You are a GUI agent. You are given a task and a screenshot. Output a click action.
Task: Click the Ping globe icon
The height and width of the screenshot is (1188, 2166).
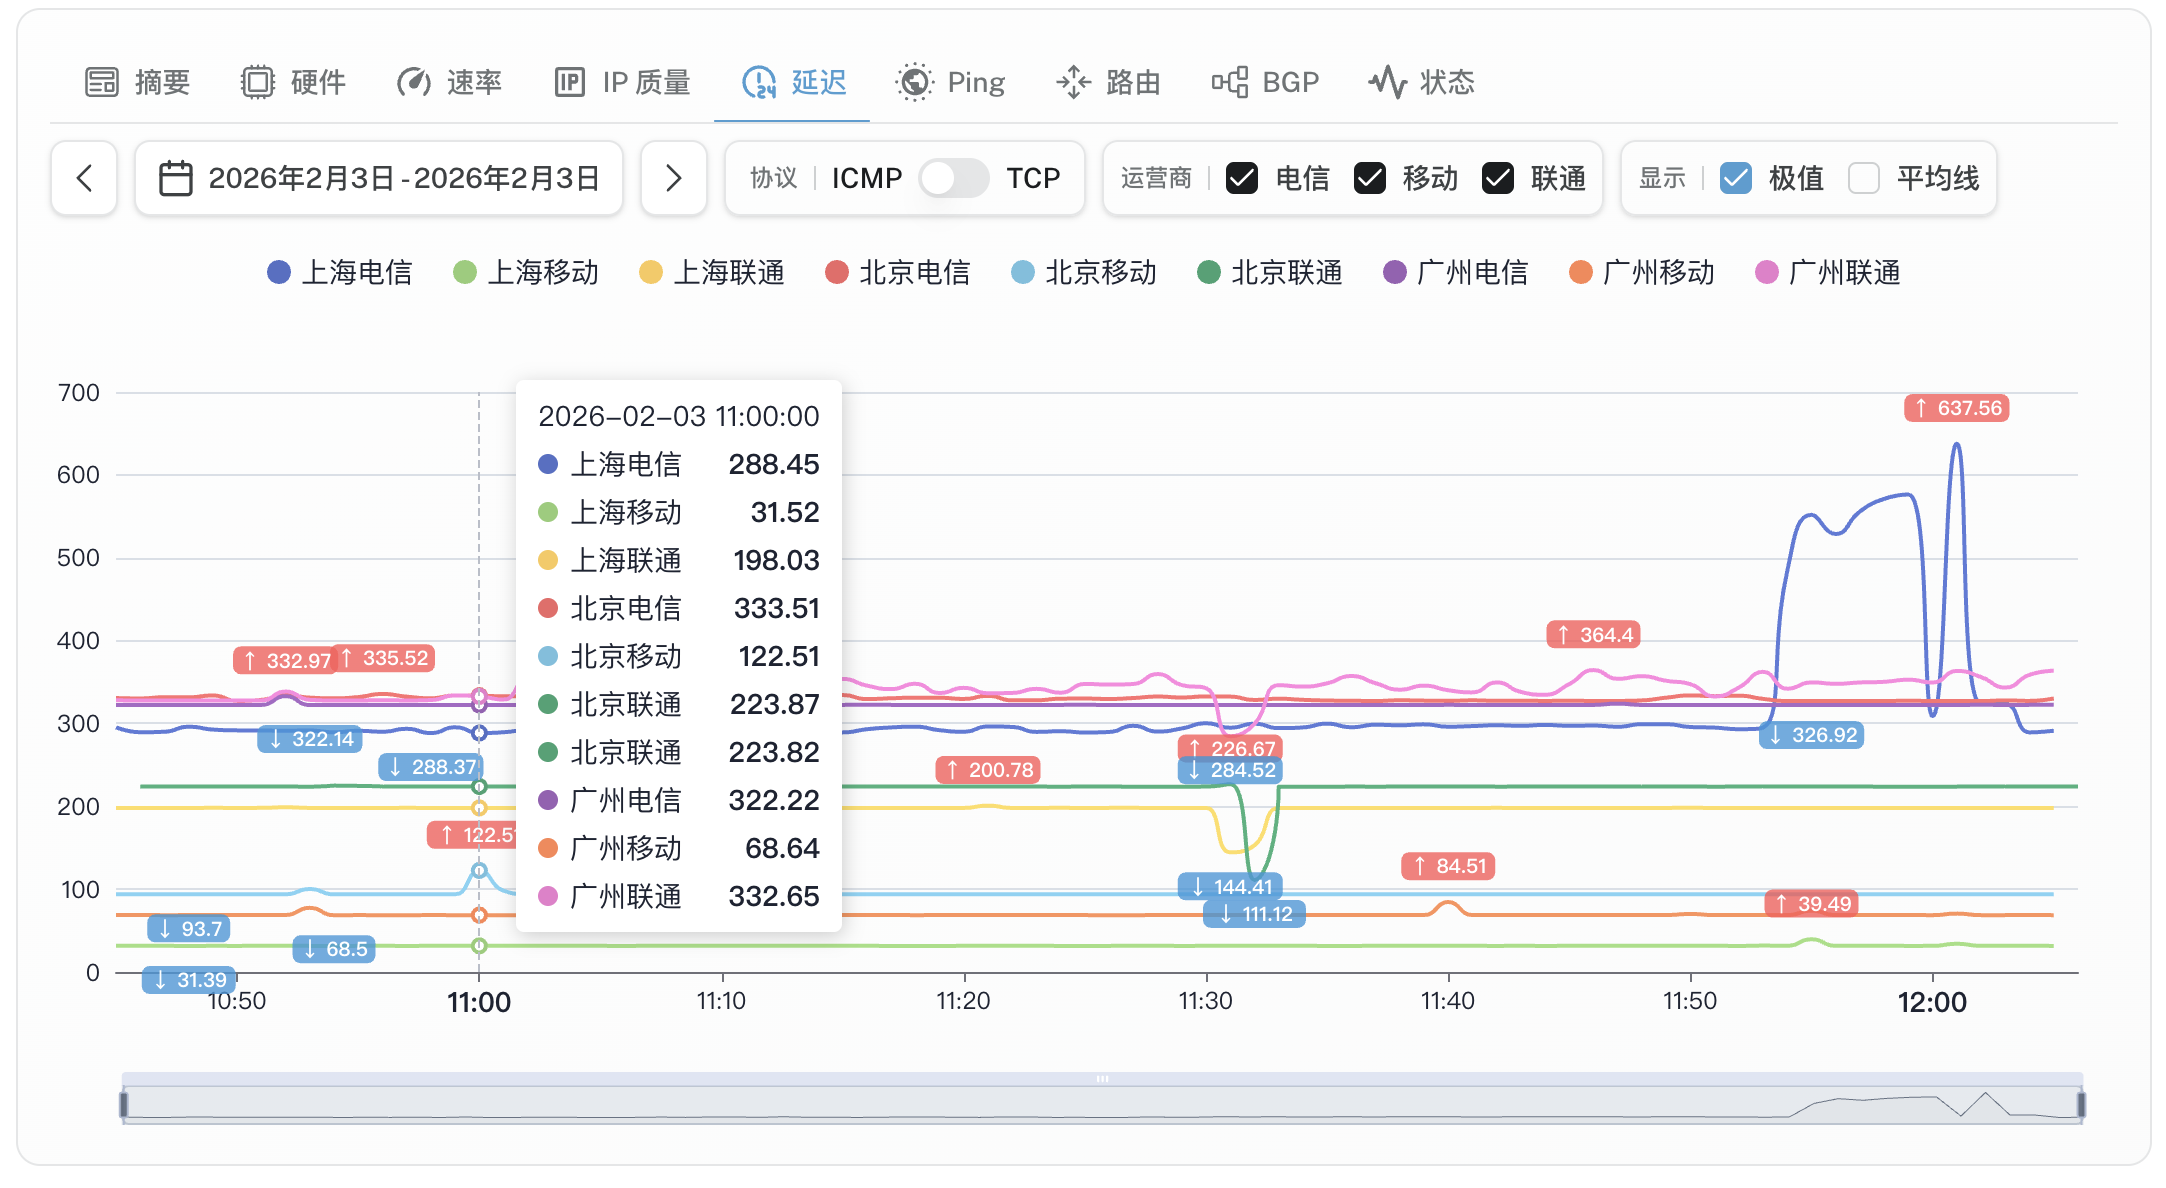(x=914, y=82)
